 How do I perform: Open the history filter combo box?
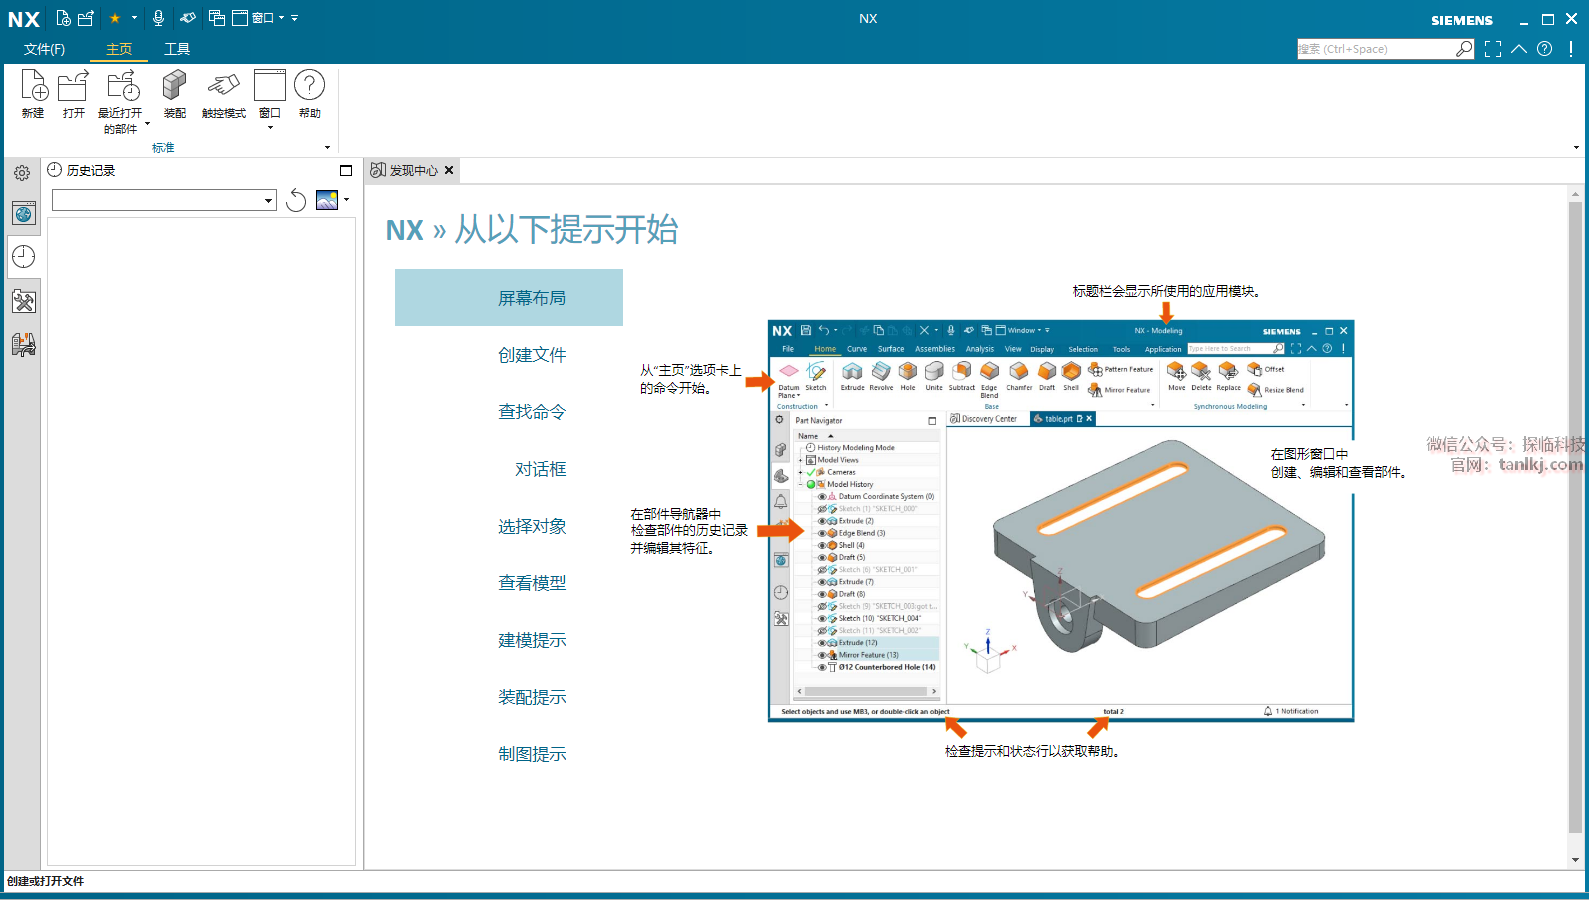(x=164, y=201)
